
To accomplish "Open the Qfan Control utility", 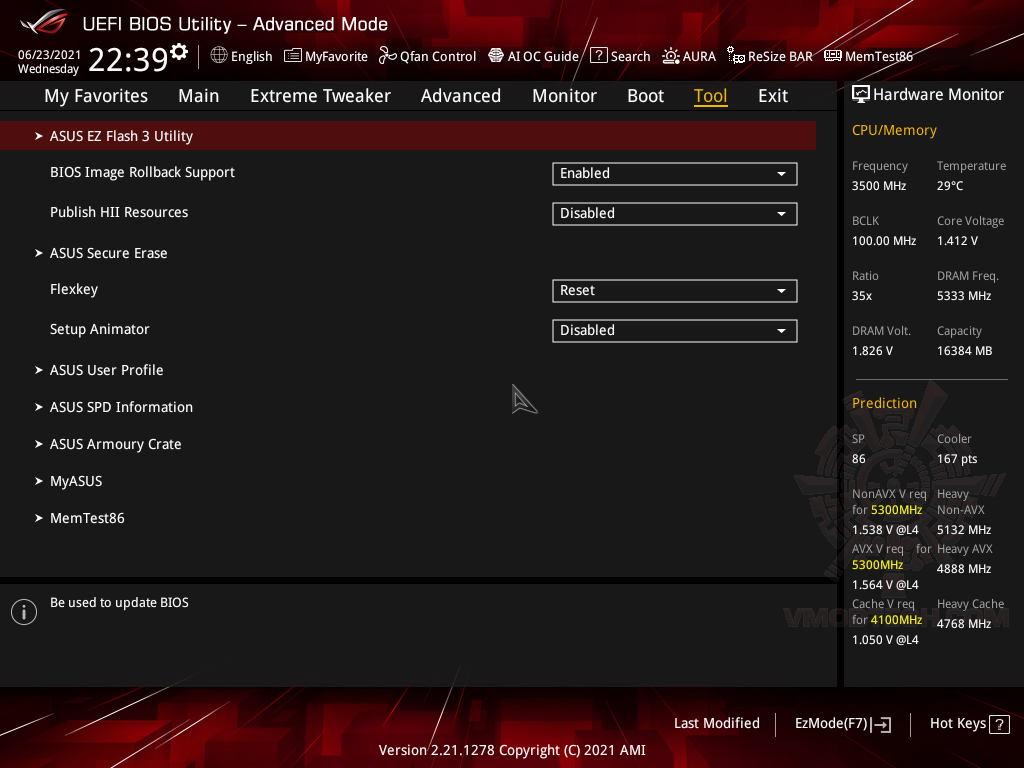I will point(427,56).
